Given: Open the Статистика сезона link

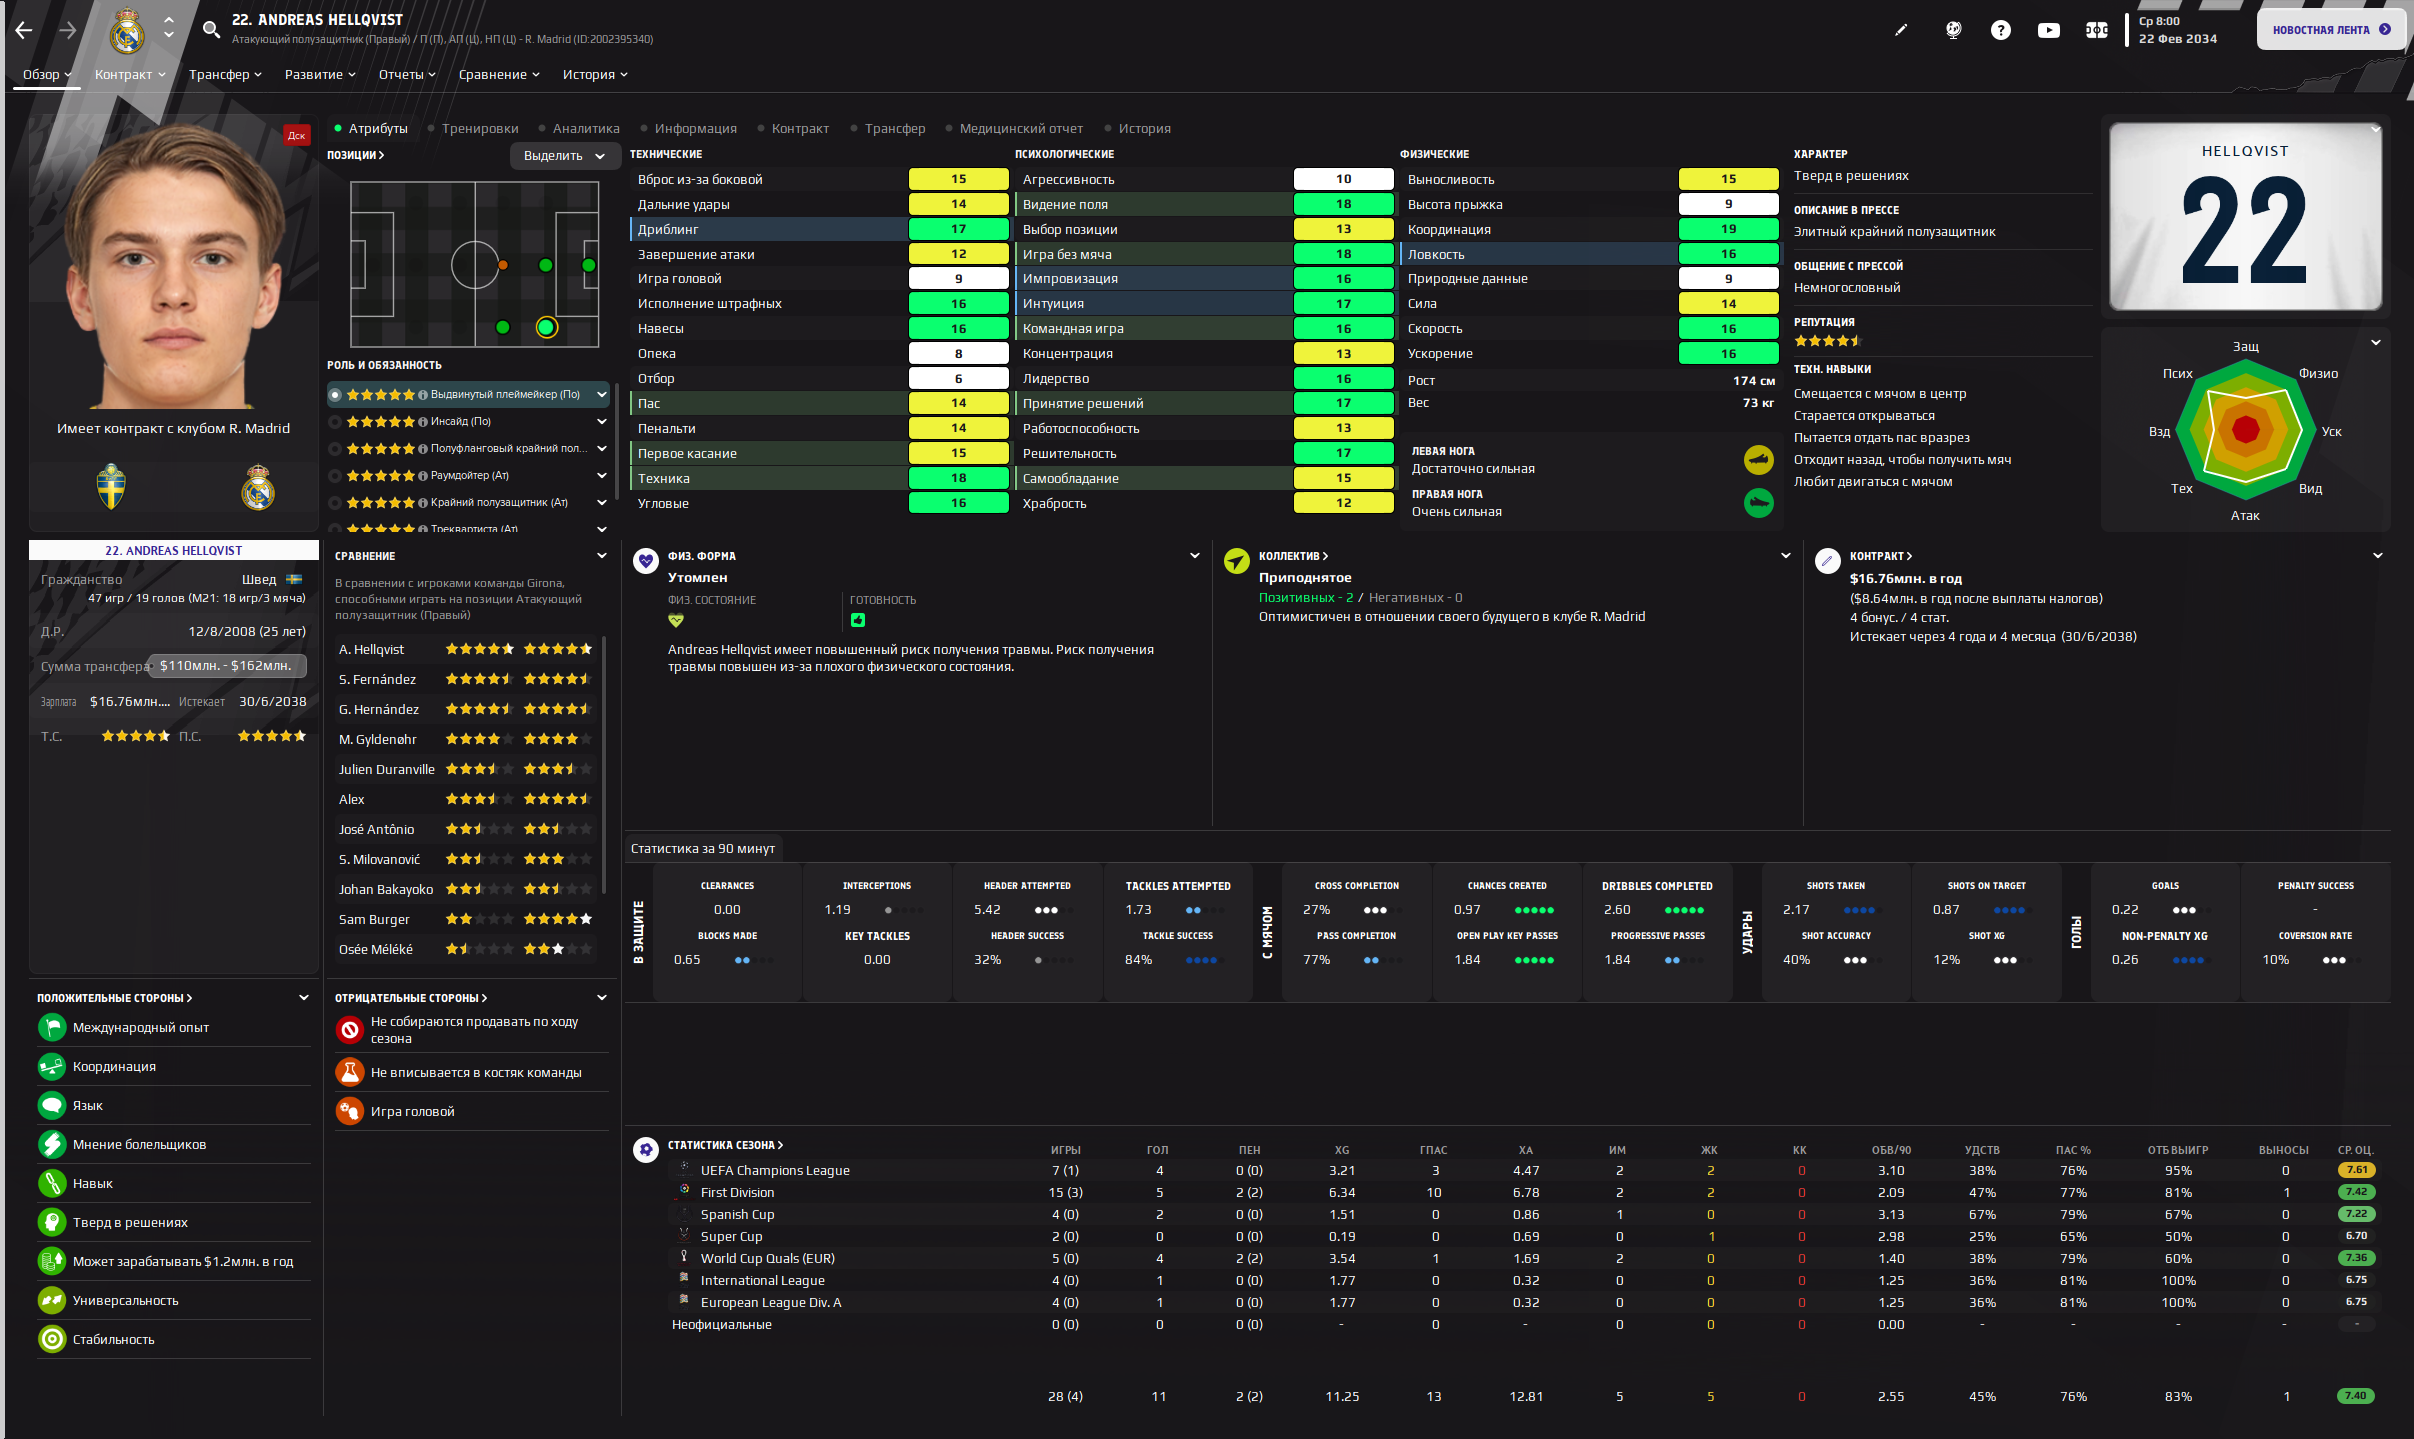Looking at the screenshot, I should pyautogui.click(x=725, y=1145).
